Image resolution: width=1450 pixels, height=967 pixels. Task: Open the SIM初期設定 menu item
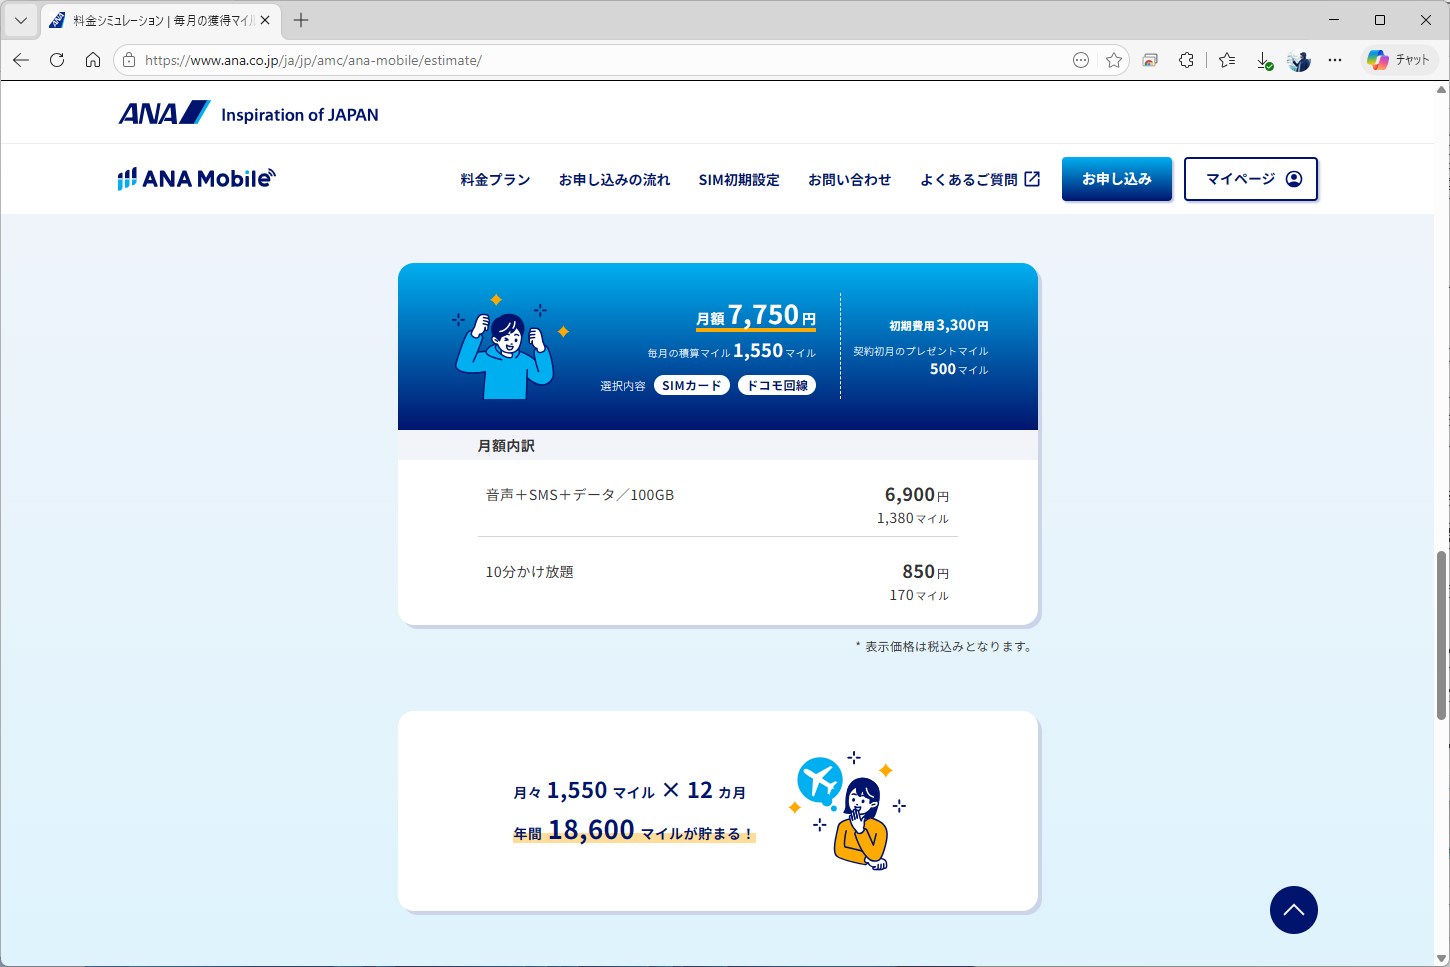(739, 180)
